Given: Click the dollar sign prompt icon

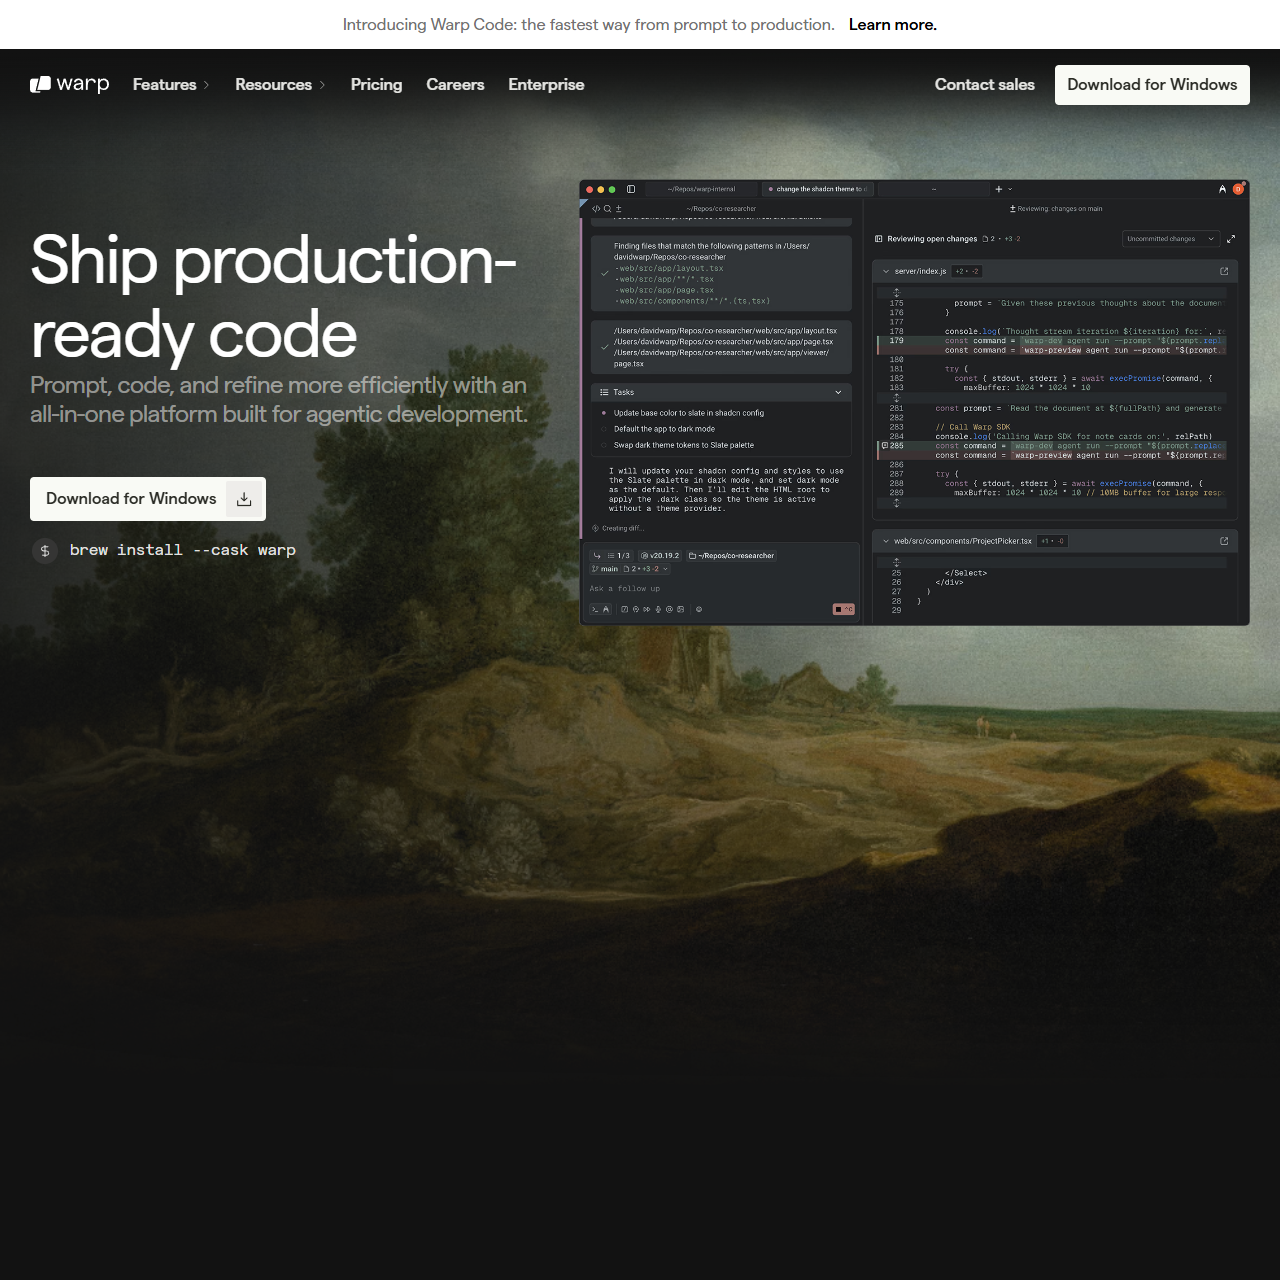Looking at the screenshot, I should pyautogui.click(x=45, y=551).
